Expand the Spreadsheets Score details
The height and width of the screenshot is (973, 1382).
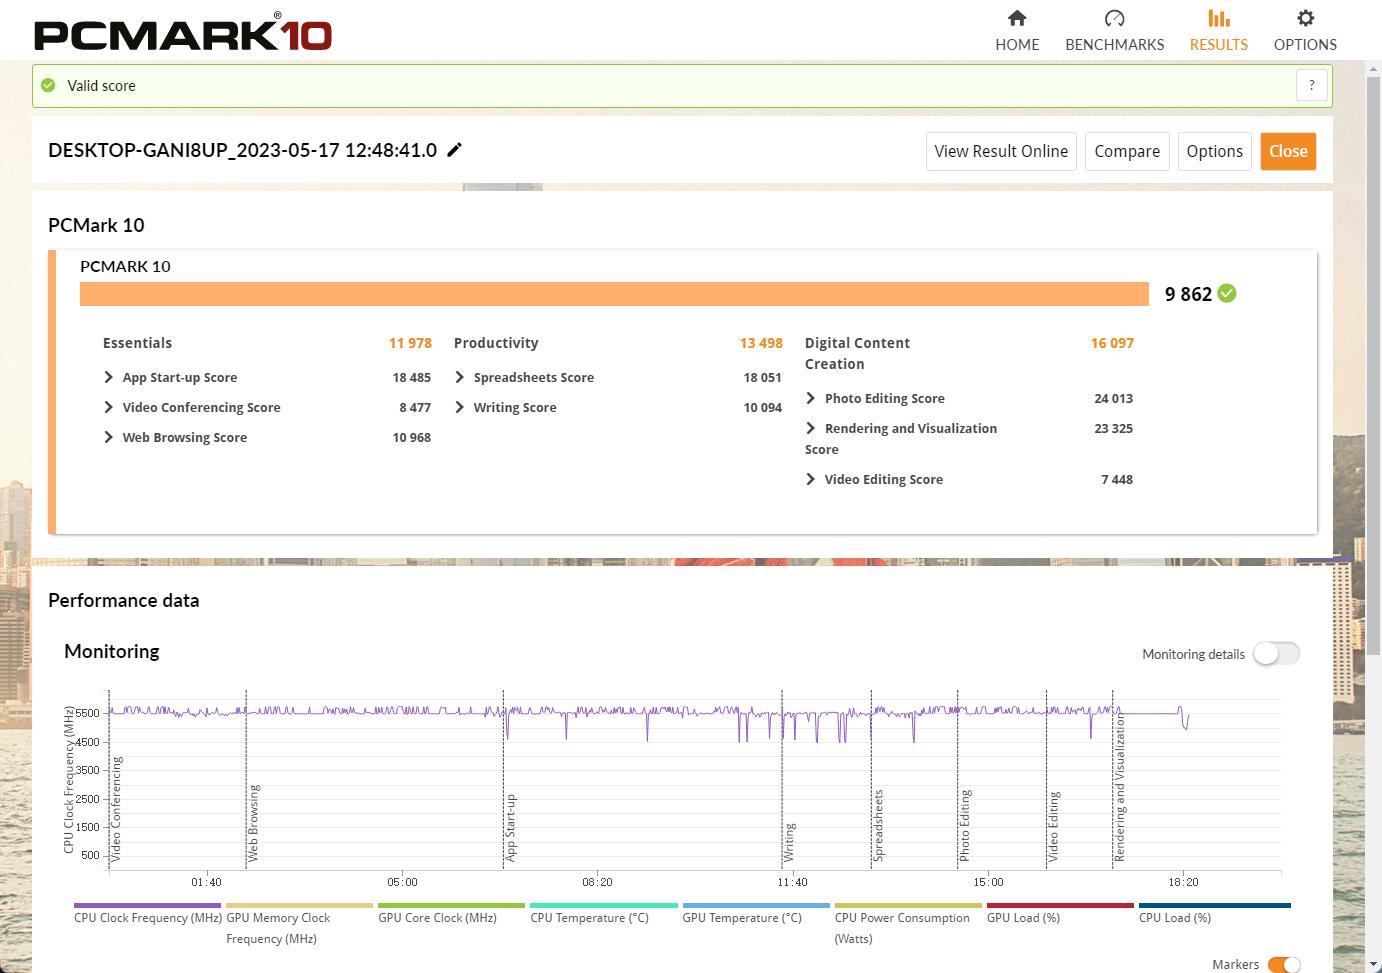(460, 377)
